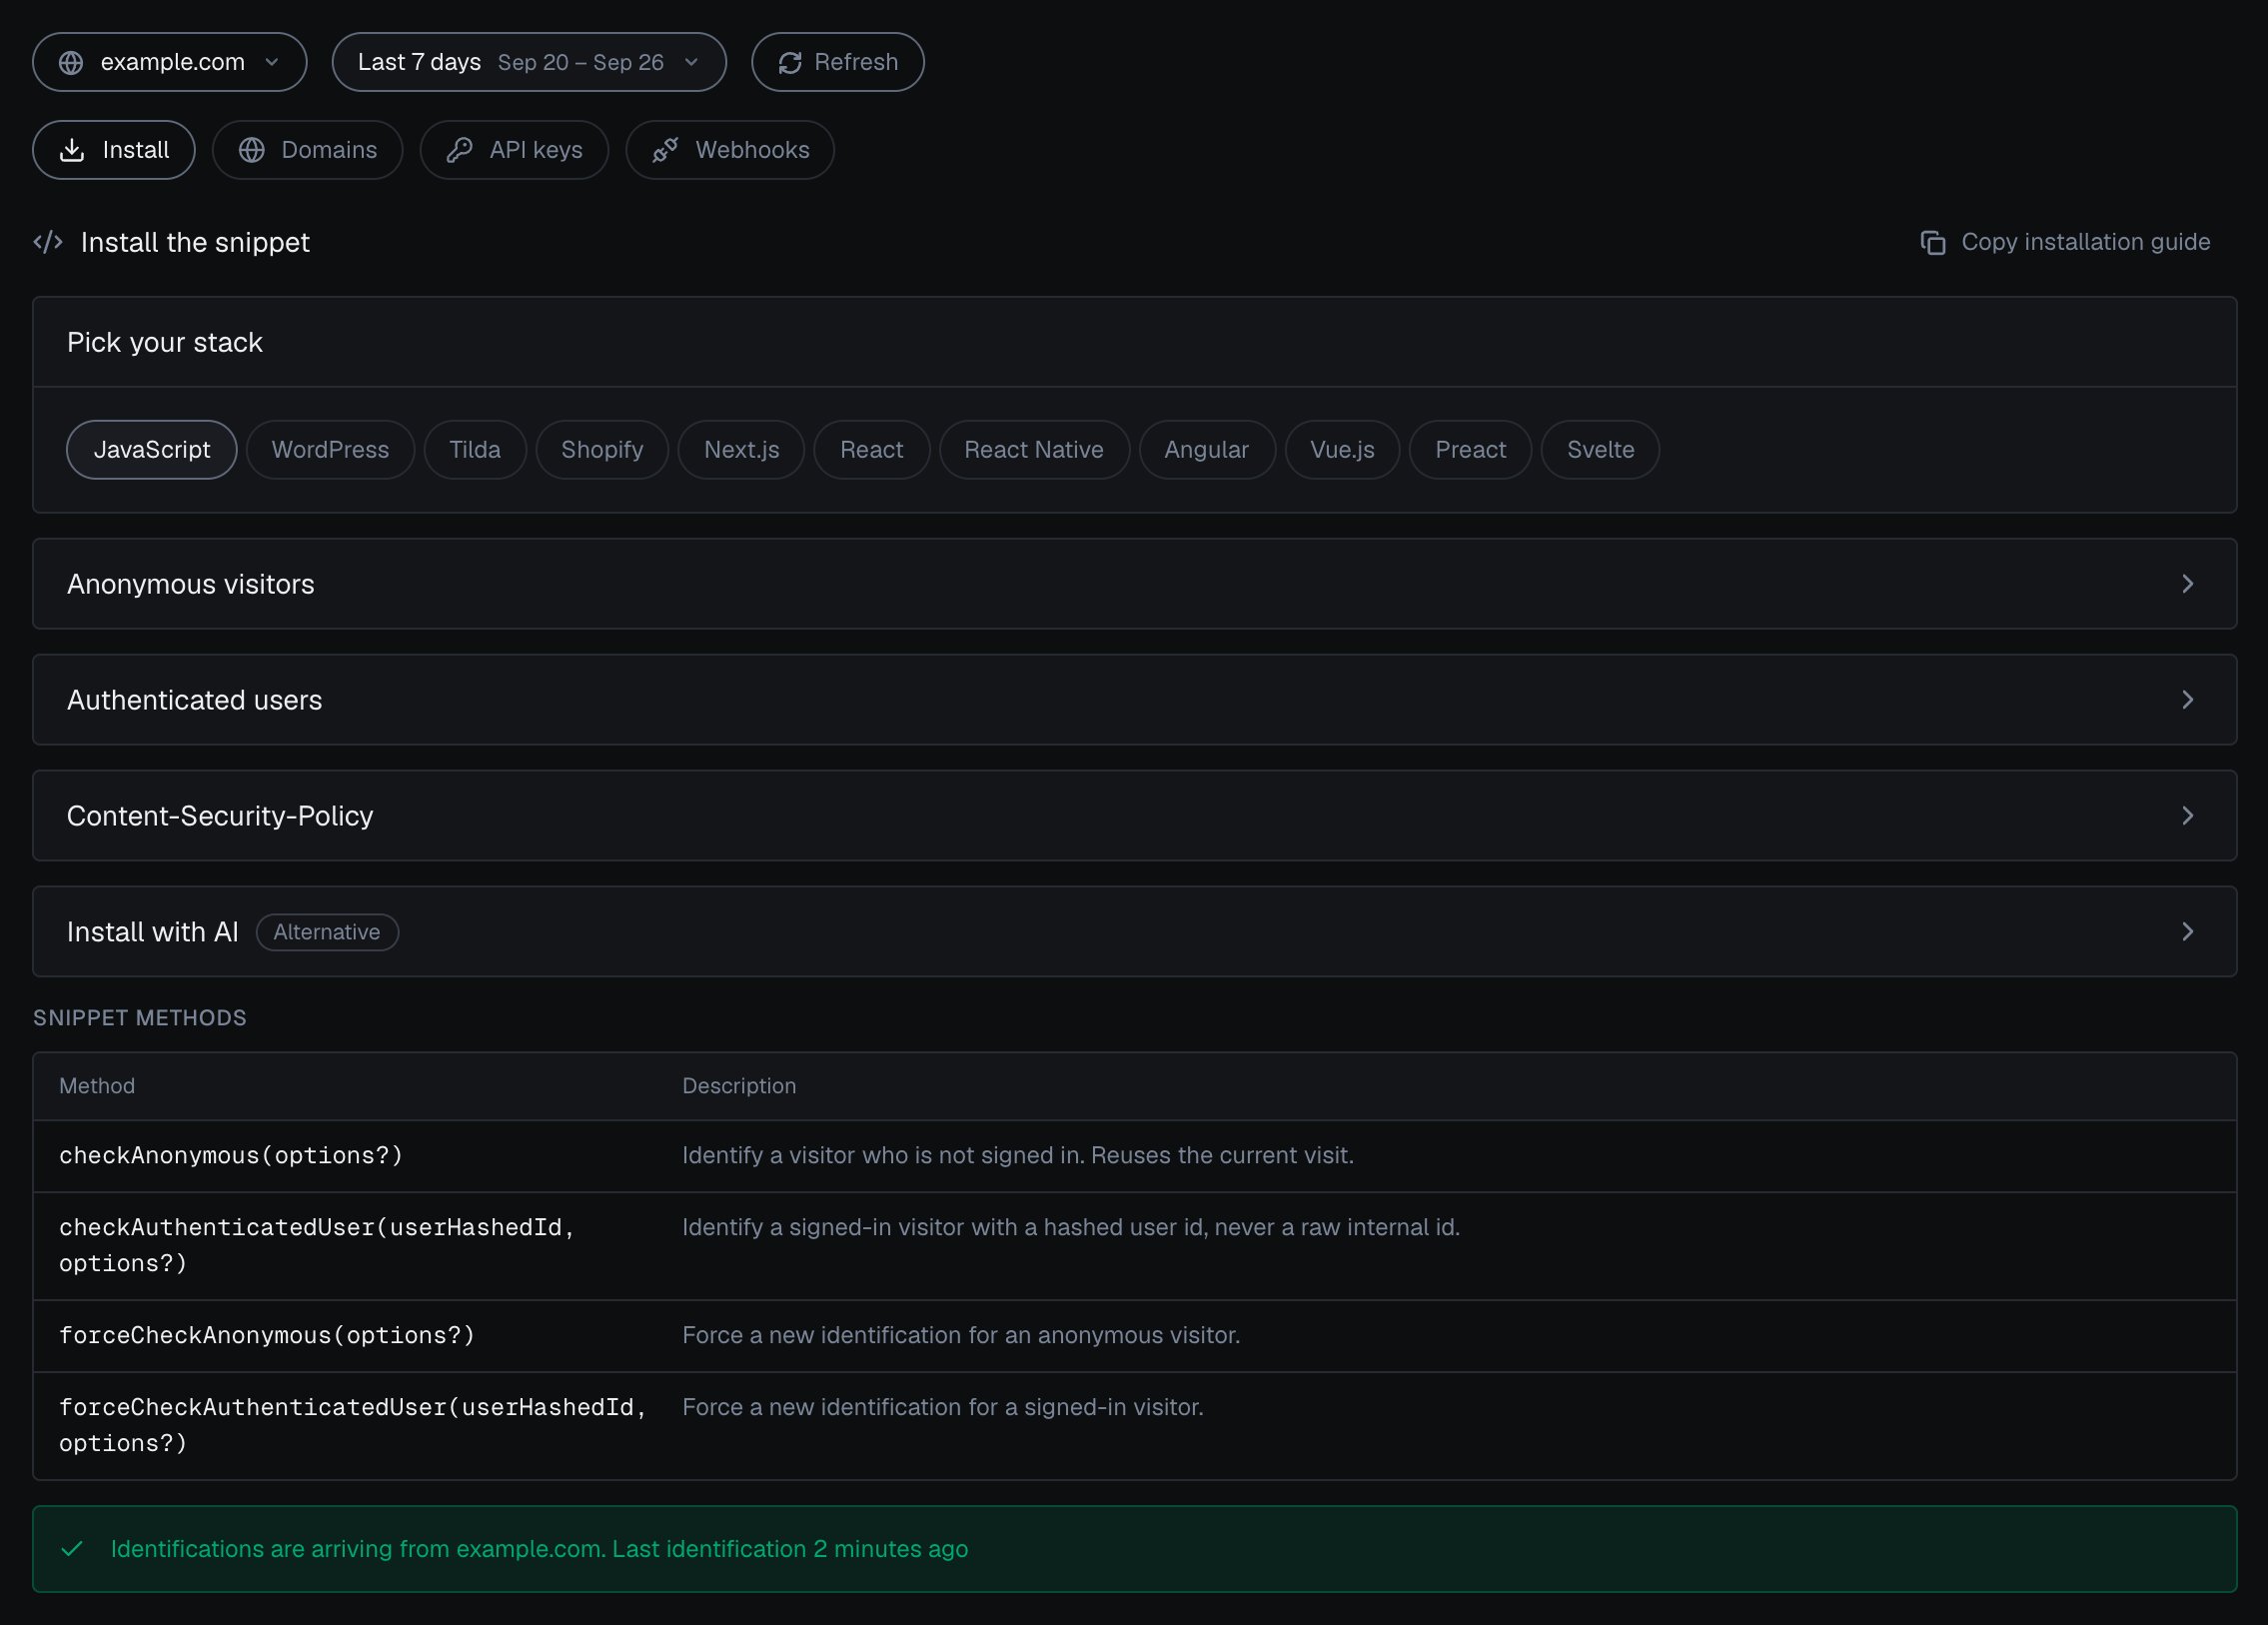
Task: Click the checkAuthenticatedUser method cell
Action: pyautogui.click(x=317, y=1246)
